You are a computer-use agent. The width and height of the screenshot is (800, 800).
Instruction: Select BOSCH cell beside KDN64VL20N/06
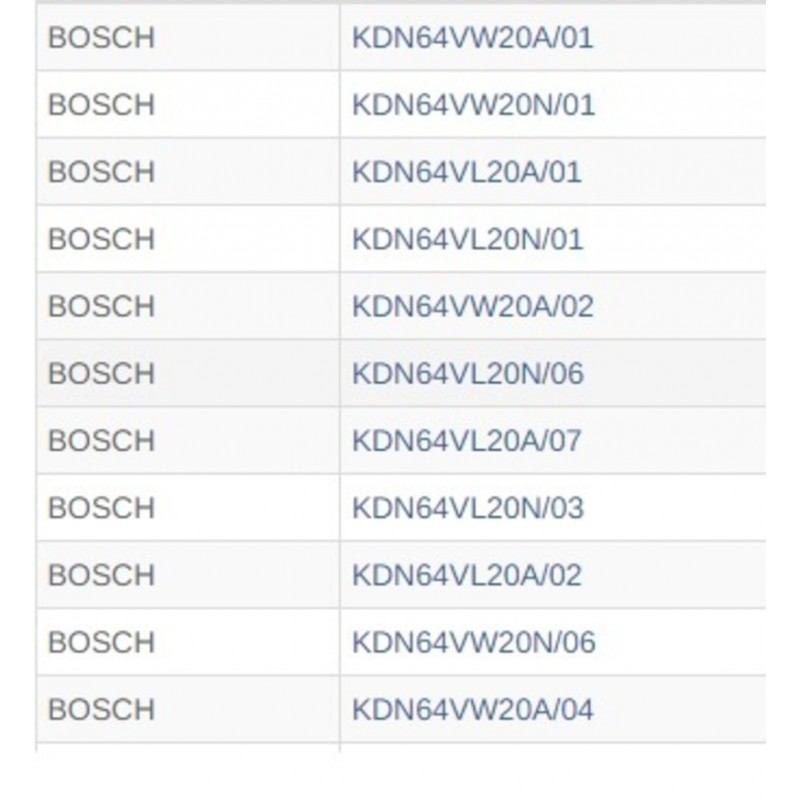pos(188,373)
